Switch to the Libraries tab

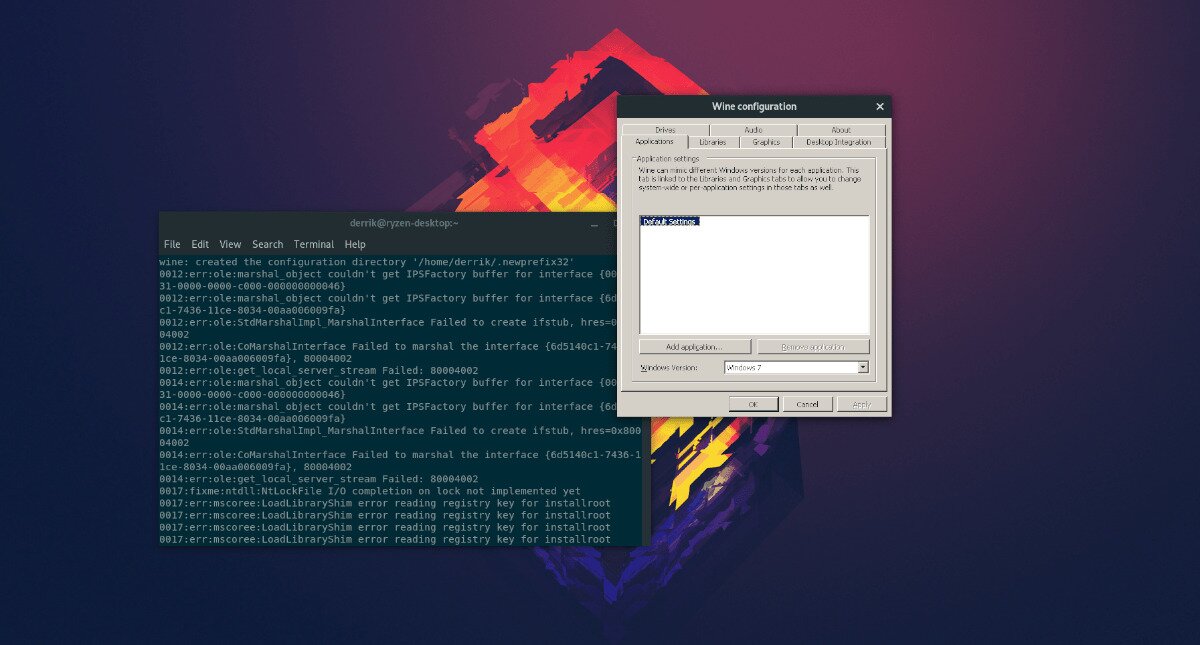click(714, 141)
